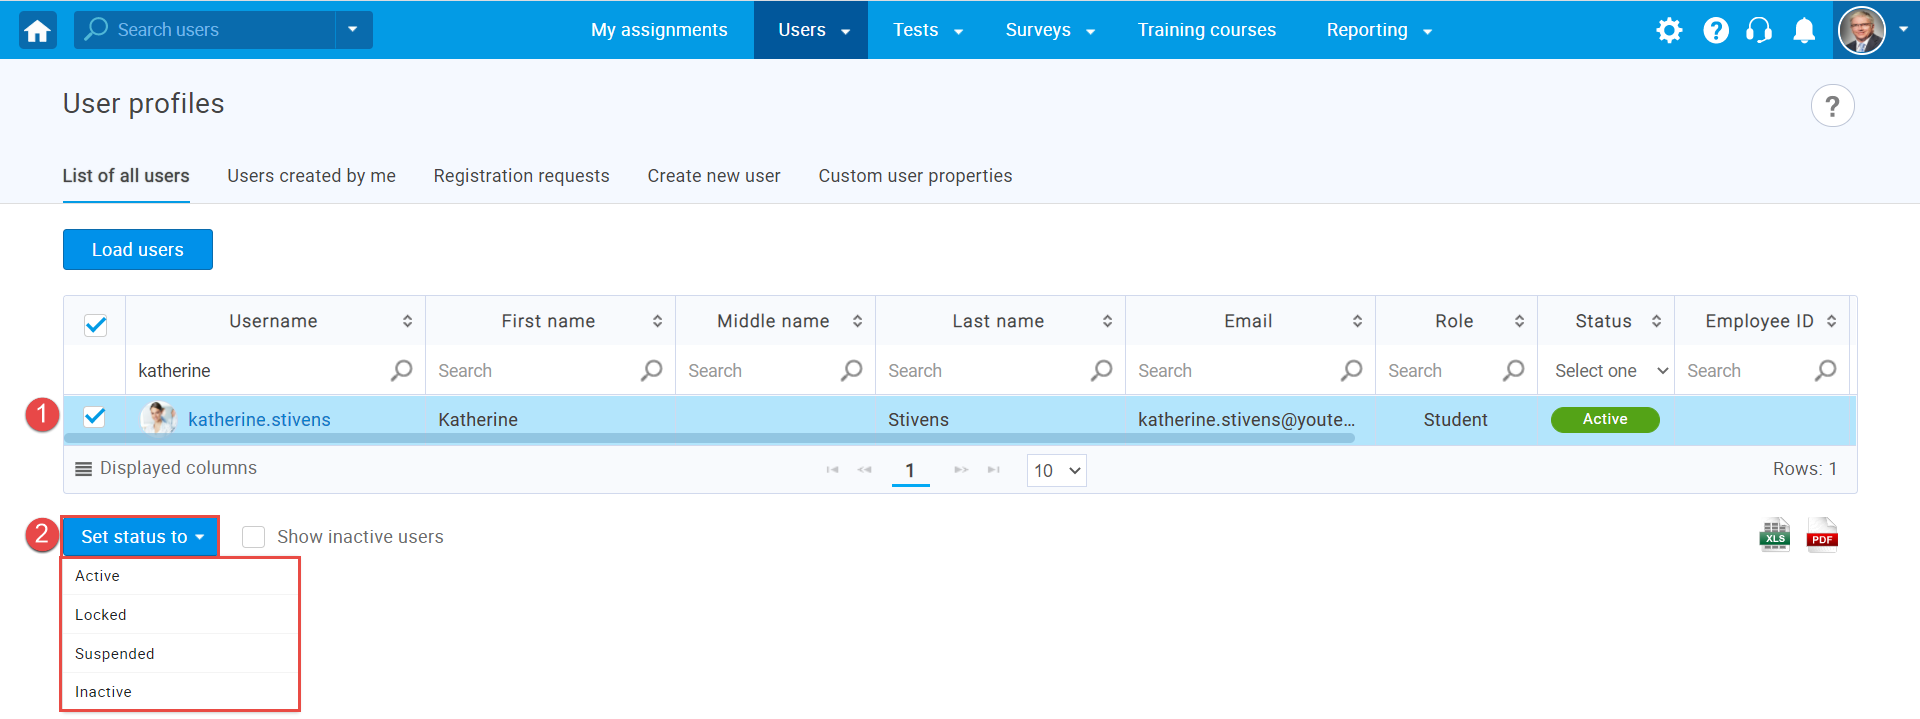Open the rows-per-page dropdown showing 10
The height and width of the screenshot is (719, 1920).
pyautogui.click(x=1057, y=471)
